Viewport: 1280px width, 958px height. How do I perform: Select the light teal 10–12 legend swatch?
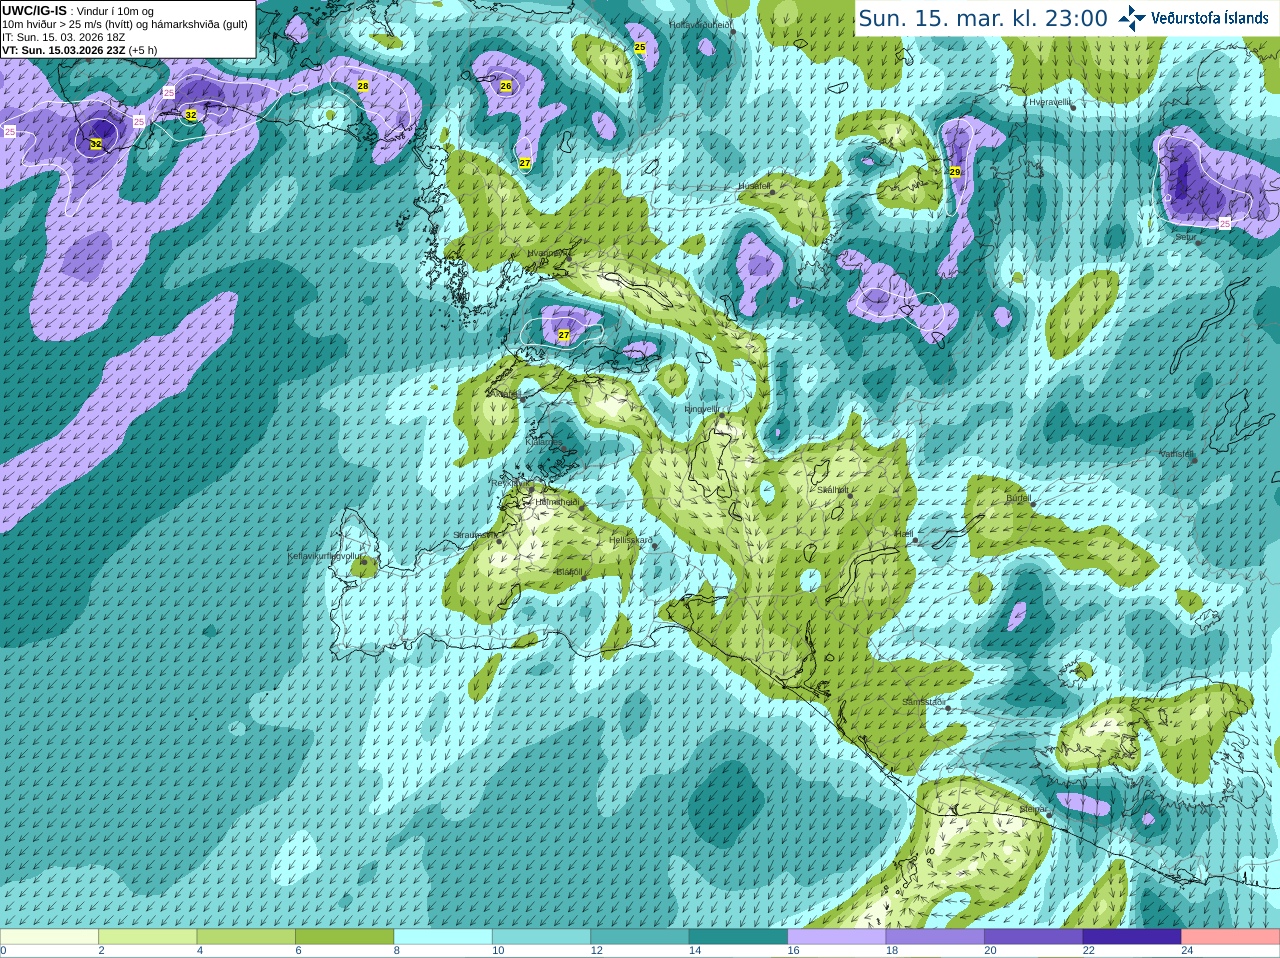click(541, 937)
